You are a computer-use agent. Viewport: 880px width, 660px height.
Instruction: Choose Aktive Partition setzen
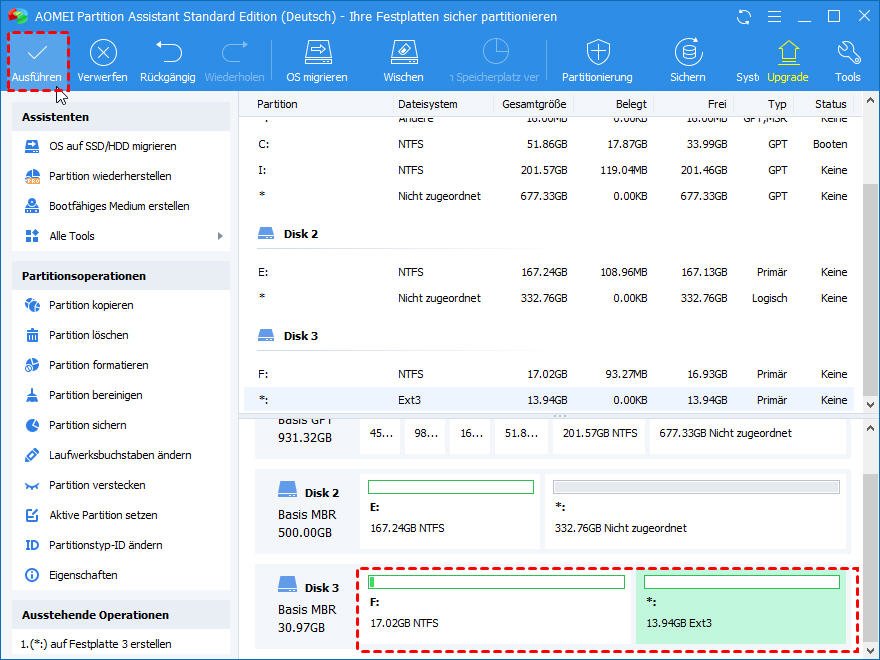103,515
